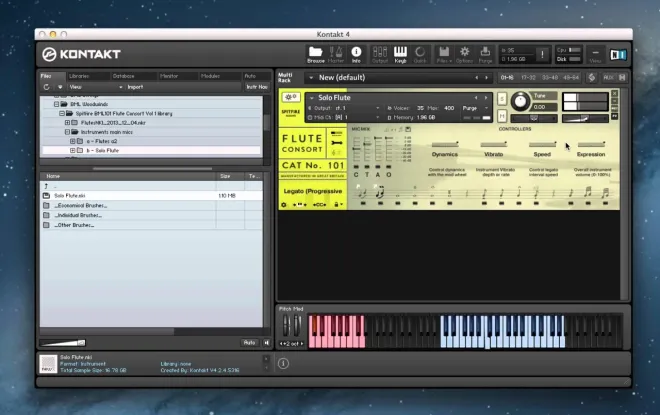Click the CC icon under Legato label

[319, 205]
